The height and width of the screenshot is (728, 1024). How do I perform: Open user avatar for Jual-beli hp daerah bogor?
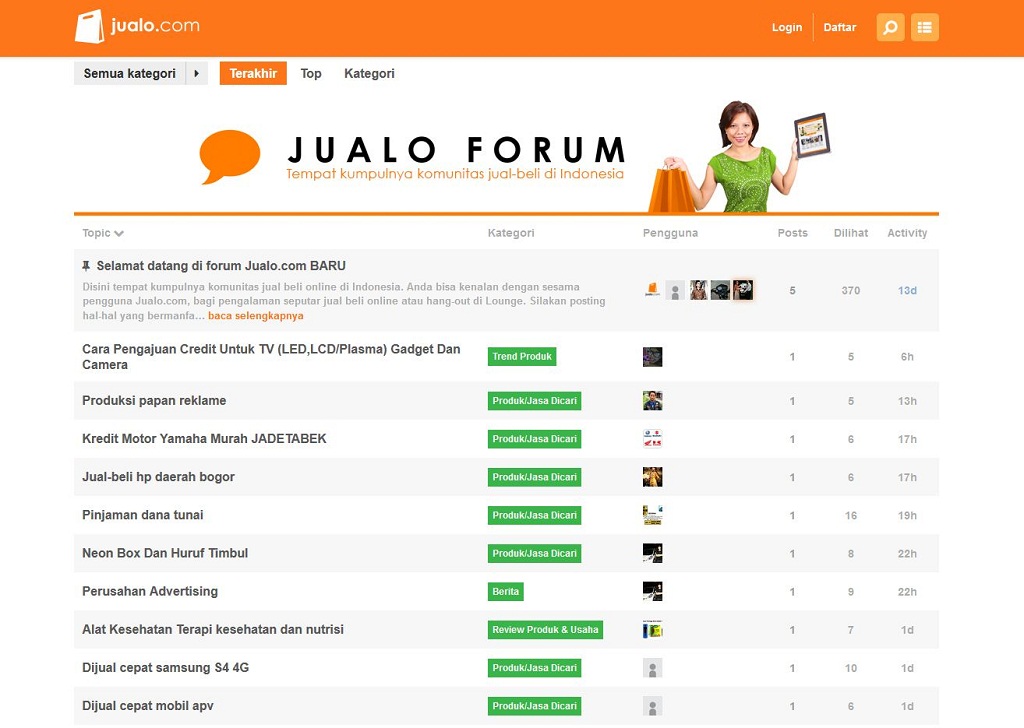(652, 477)
